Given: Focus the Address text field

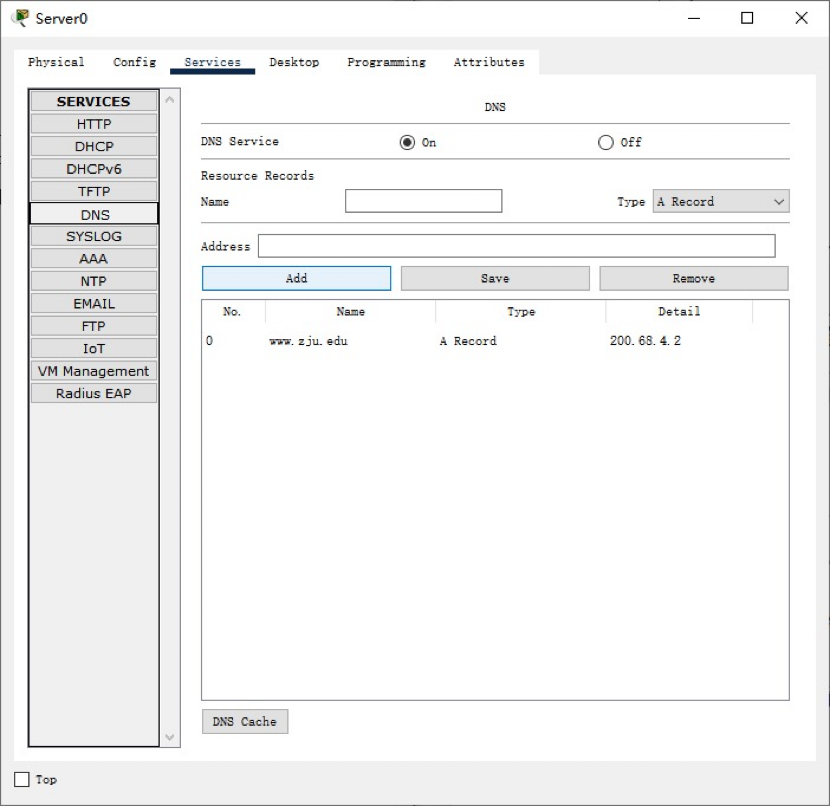Looking at the screenshot, I should 516,246.
